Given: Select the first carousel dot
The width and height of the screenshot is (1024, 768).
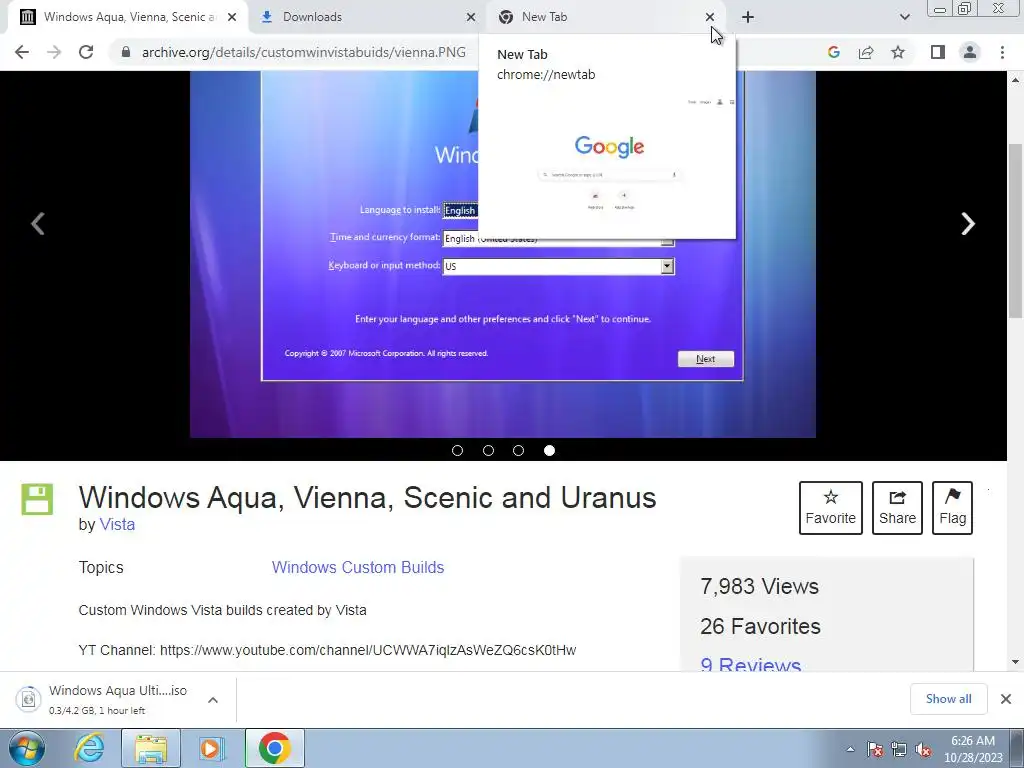Looking at the screenshot, I should (457, 451).
